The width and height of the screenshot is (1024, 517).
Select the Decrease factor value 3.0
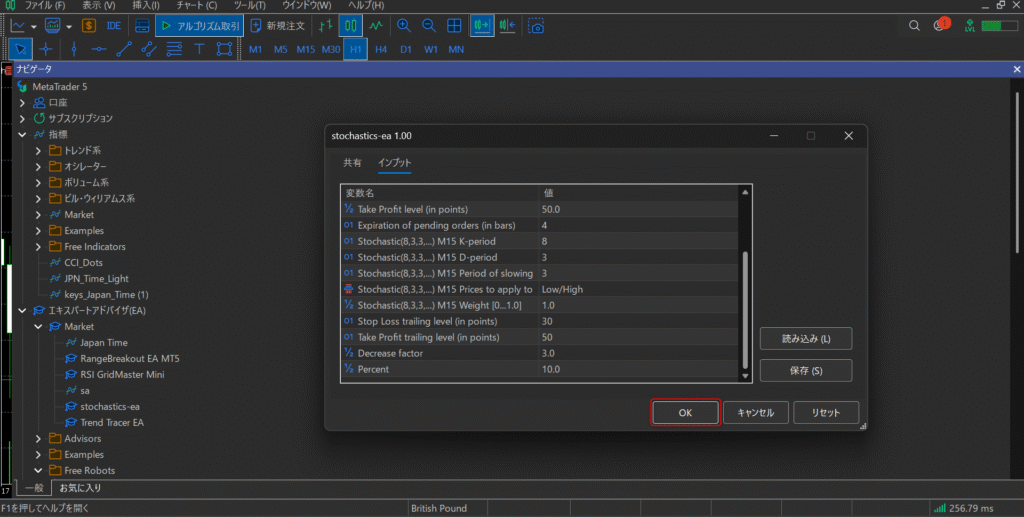637,353
